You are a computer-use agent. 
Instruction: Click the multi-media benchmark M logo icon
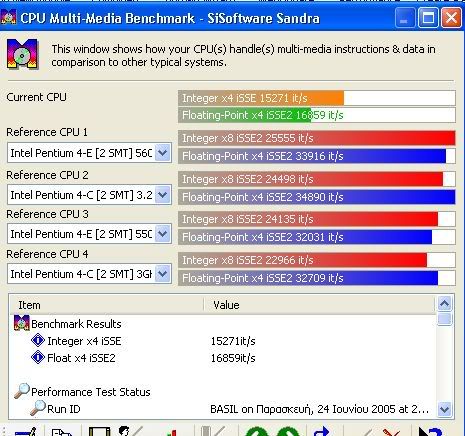click(x=22, y=54)
